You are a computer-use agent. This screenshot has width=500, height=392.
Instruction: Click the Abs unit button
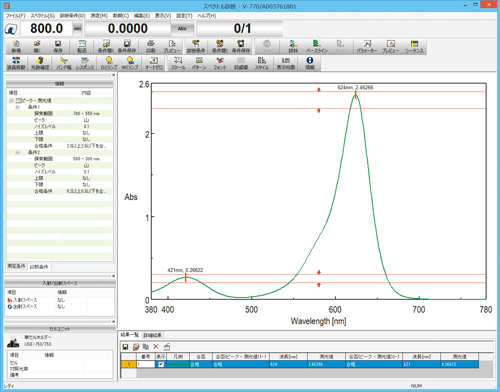(182, 29)
